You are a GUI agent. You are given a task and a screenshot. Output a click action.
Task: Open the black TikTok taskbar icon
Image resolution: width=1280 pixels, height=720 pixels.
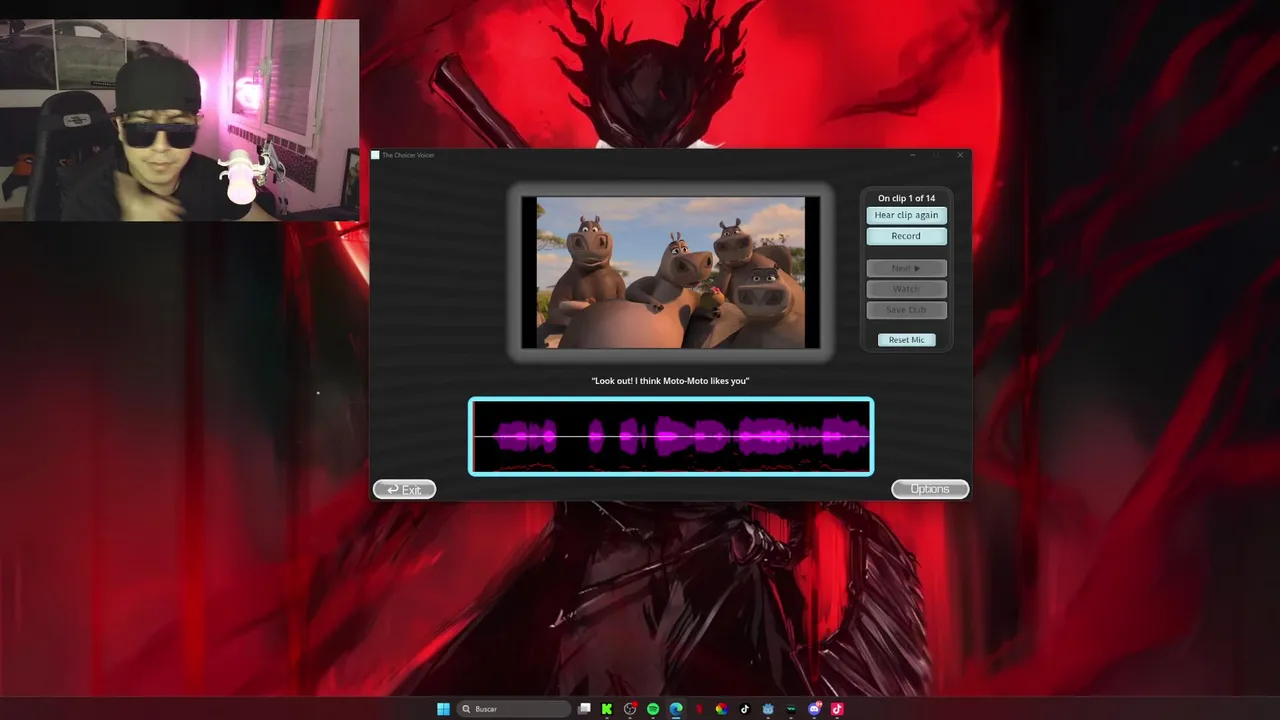(x=745, y=709)
